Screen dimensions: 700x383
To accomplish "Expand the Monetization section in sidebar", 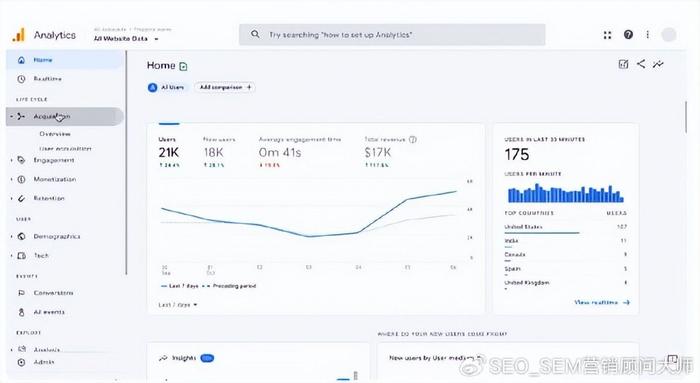I will [54, 179].
